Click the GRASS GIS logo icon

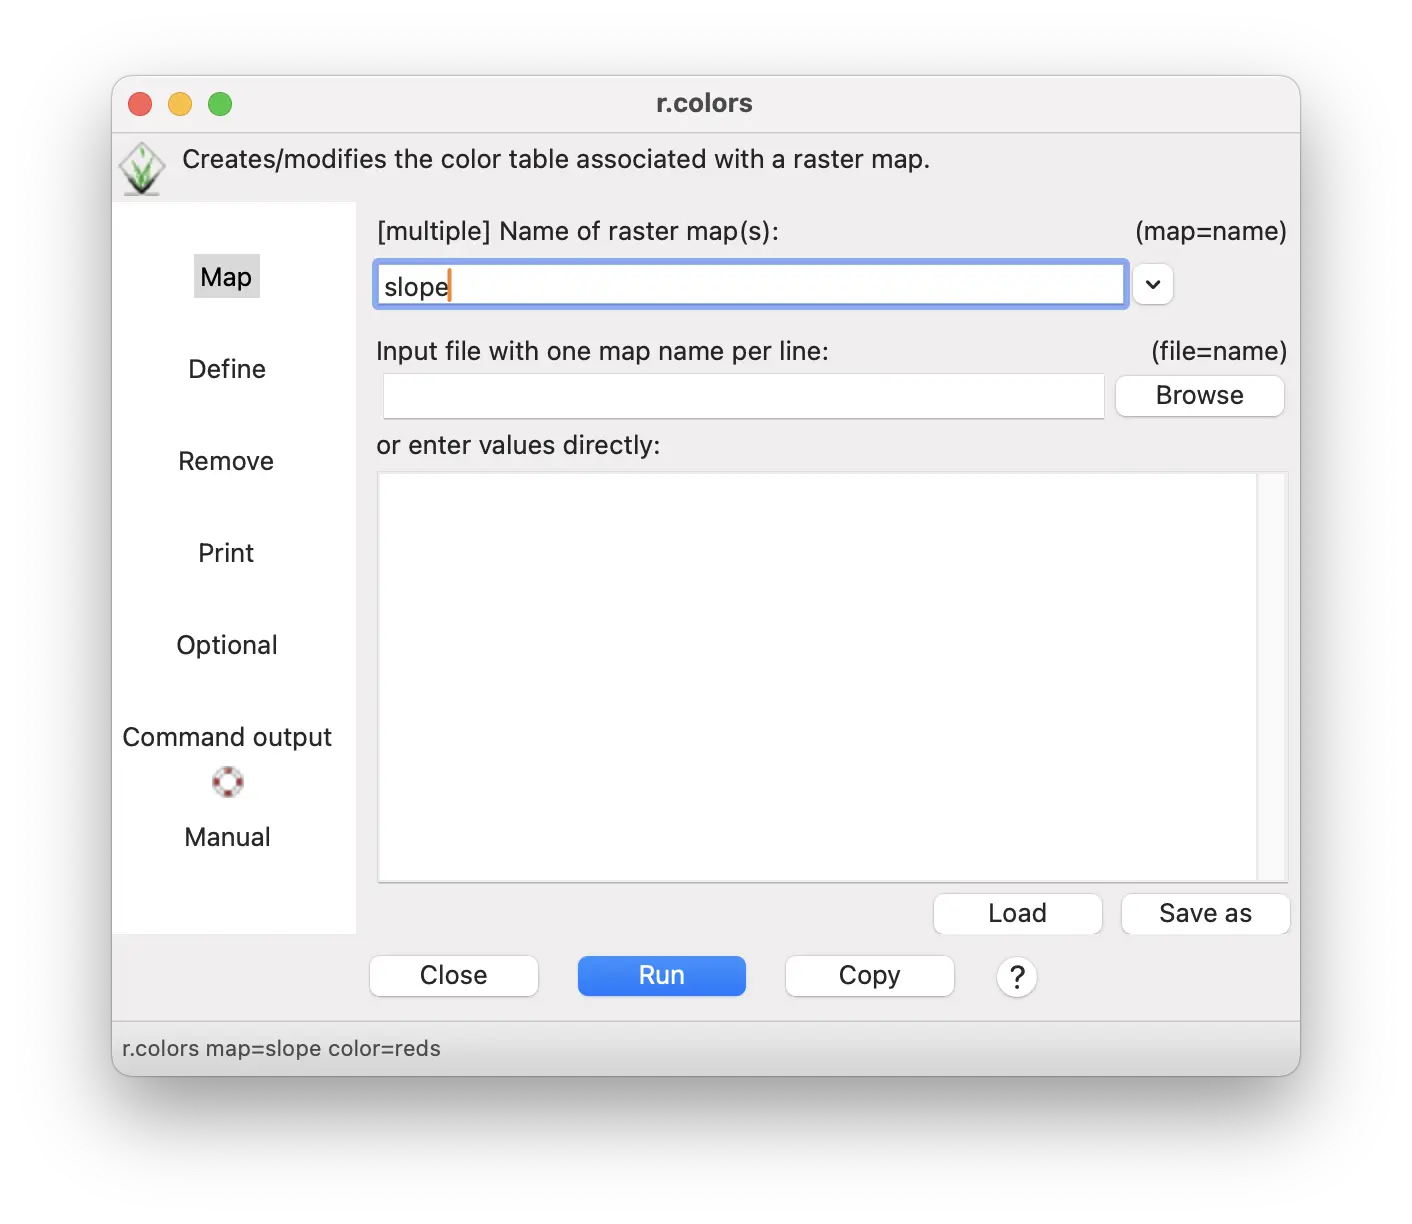coord(142,168)
